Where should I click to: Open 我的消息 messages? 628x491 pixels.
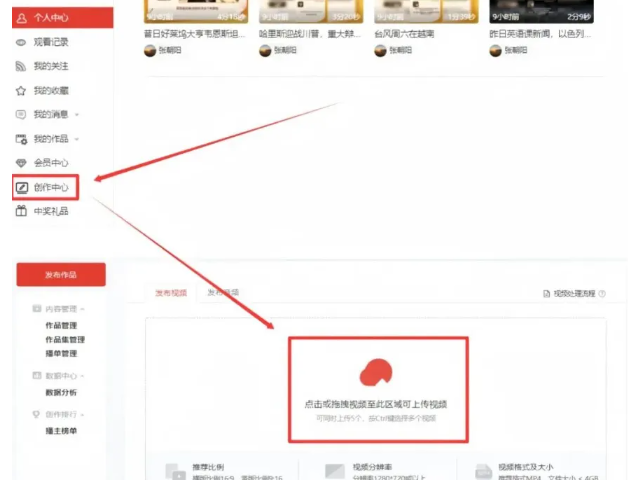(51, 115)
